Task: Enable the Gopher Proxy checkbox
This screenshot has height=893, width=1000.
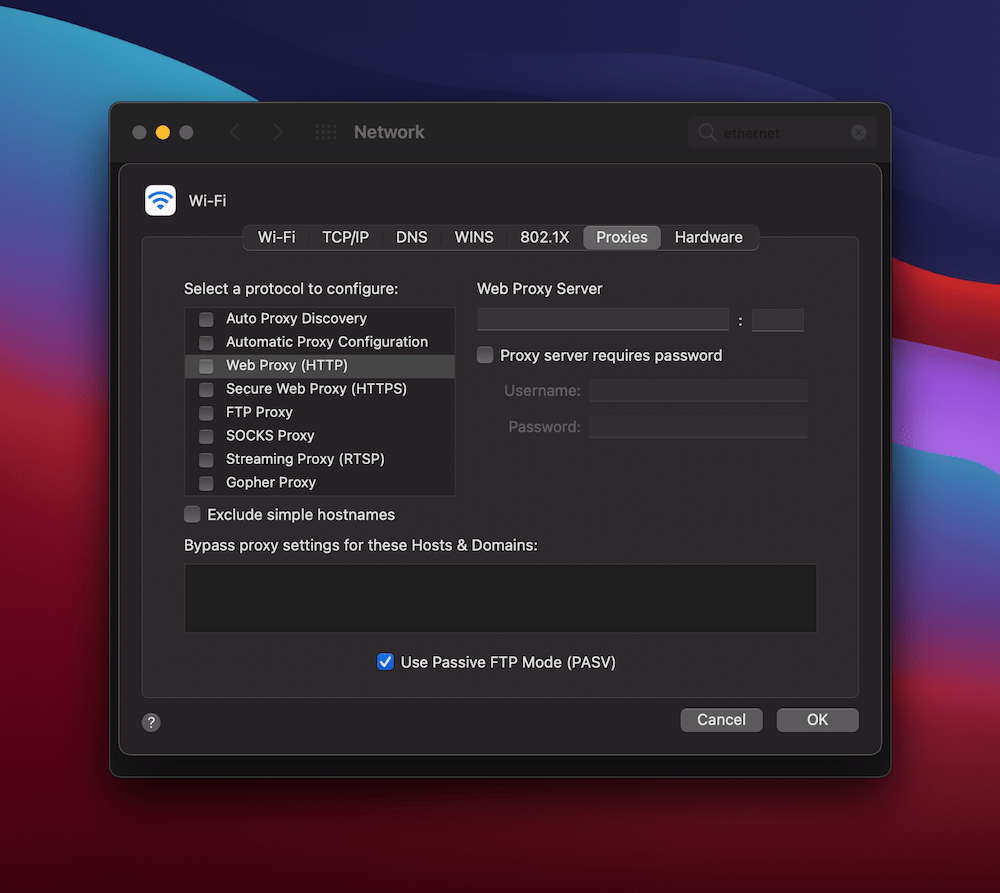Action: [x=206, y=483]
